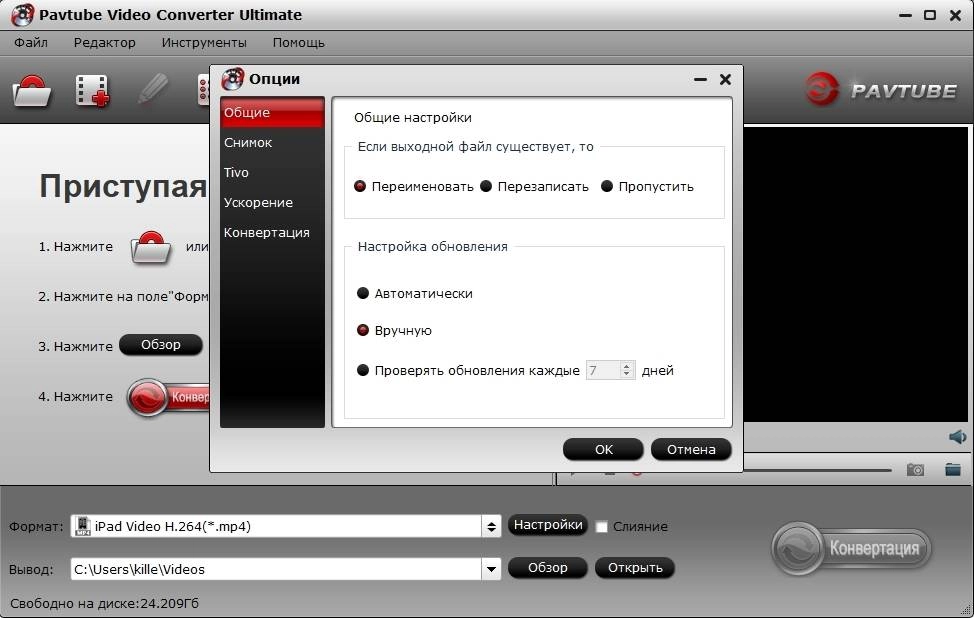Open the Редактор menu
Image resolution: width=974 pixels, height=618 pixels.
104,42
